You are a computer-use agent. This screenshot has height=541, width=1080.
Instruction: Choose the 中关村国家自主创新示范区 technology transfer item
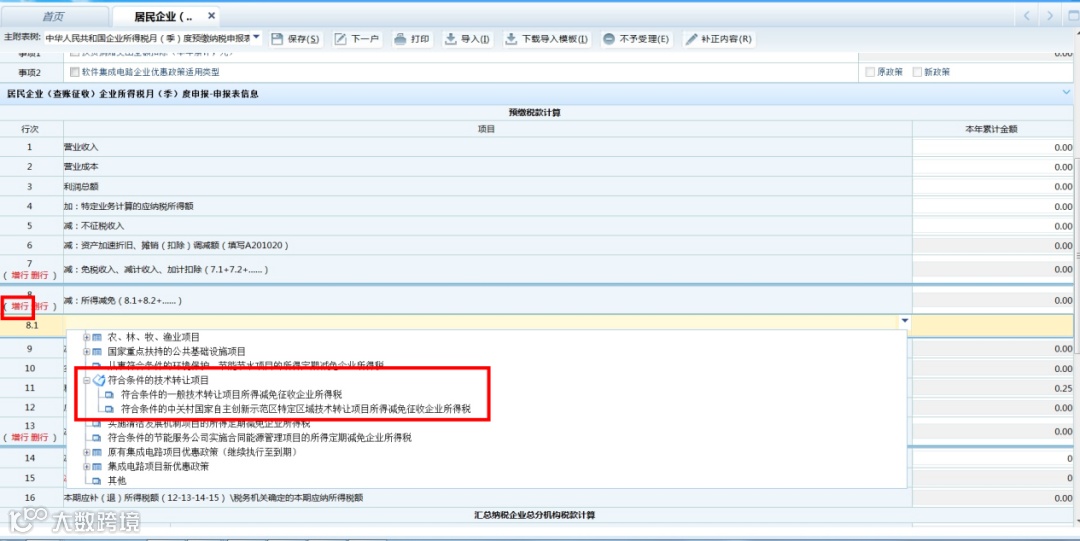tap(295, 409)
